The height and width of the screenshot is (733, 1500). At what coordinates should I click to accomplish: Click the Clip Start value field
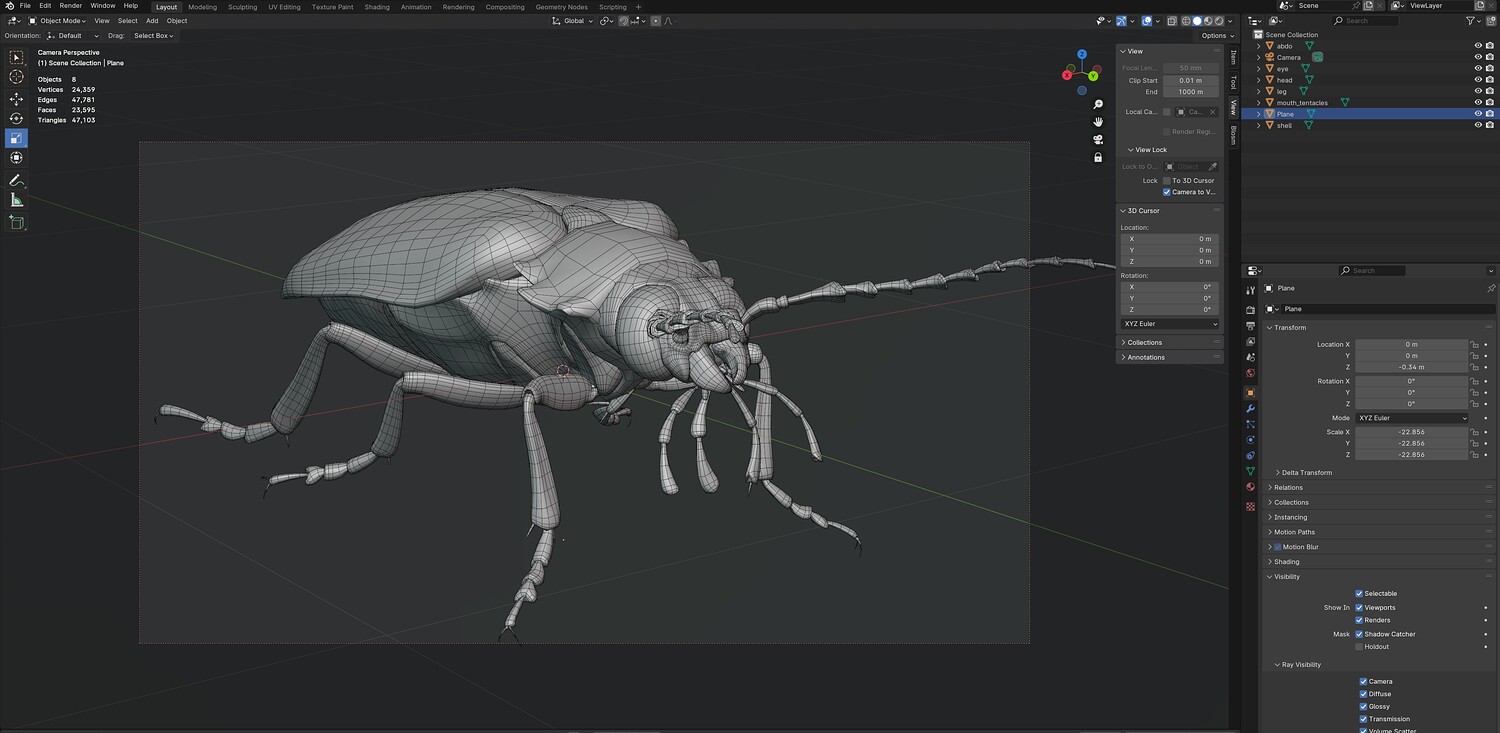pos(1190,80)
